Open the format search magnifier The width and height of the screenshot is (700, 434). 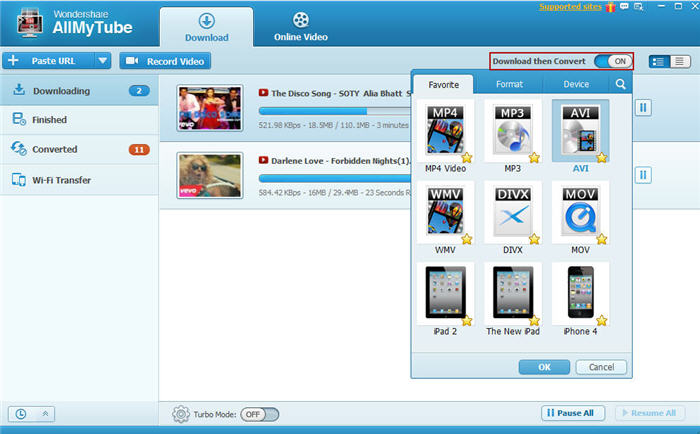(620, 84)
